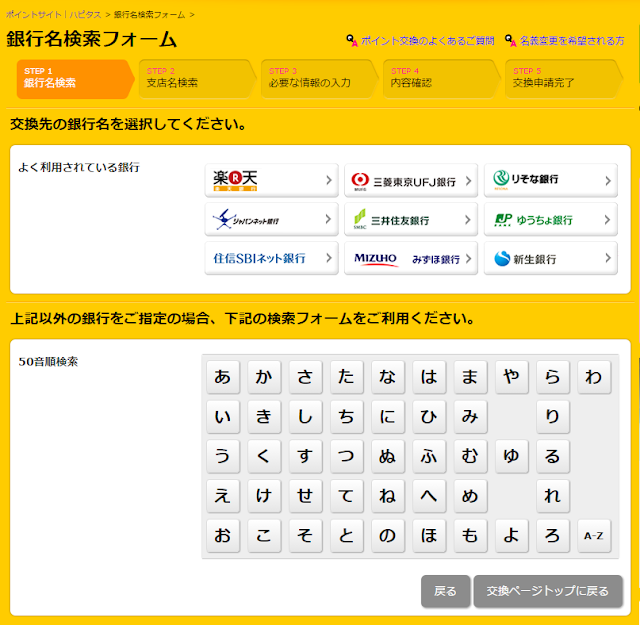The width and height of the screenshot is (640, 625).
Task: Tap the し kana key
Action: pyautogui.click(x=305, y=416)
